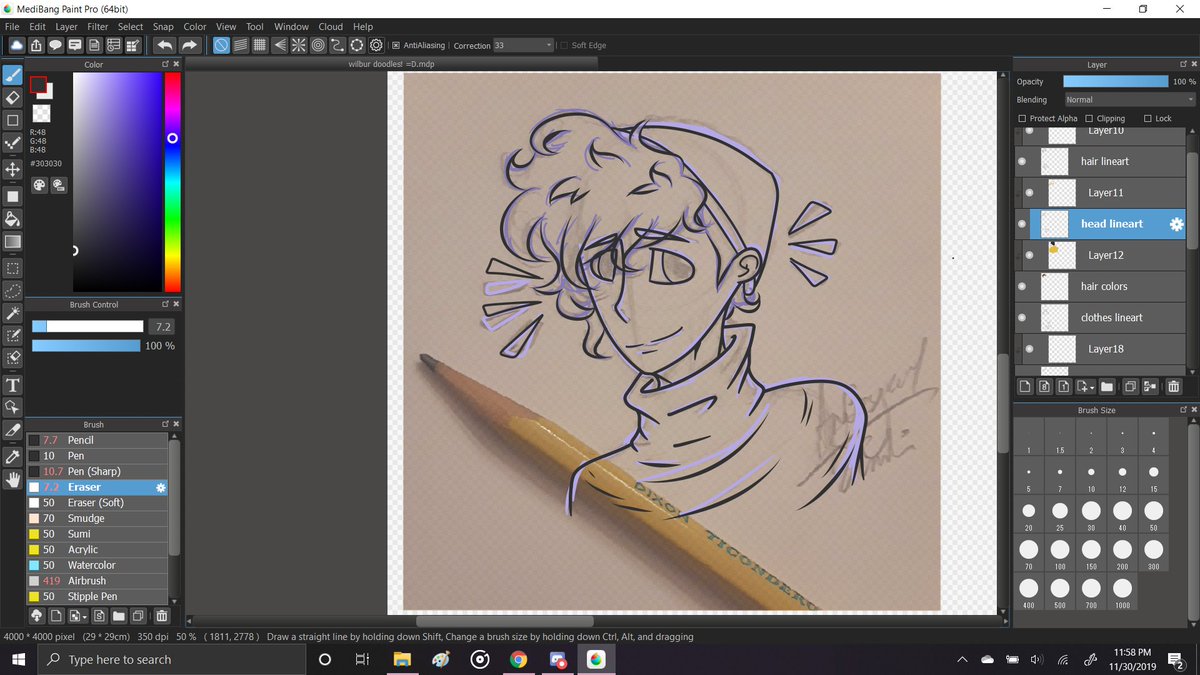Select the Pen (Sharp) brush
This screenshot has height=675, width=1200.
click(x=97, y=471)
